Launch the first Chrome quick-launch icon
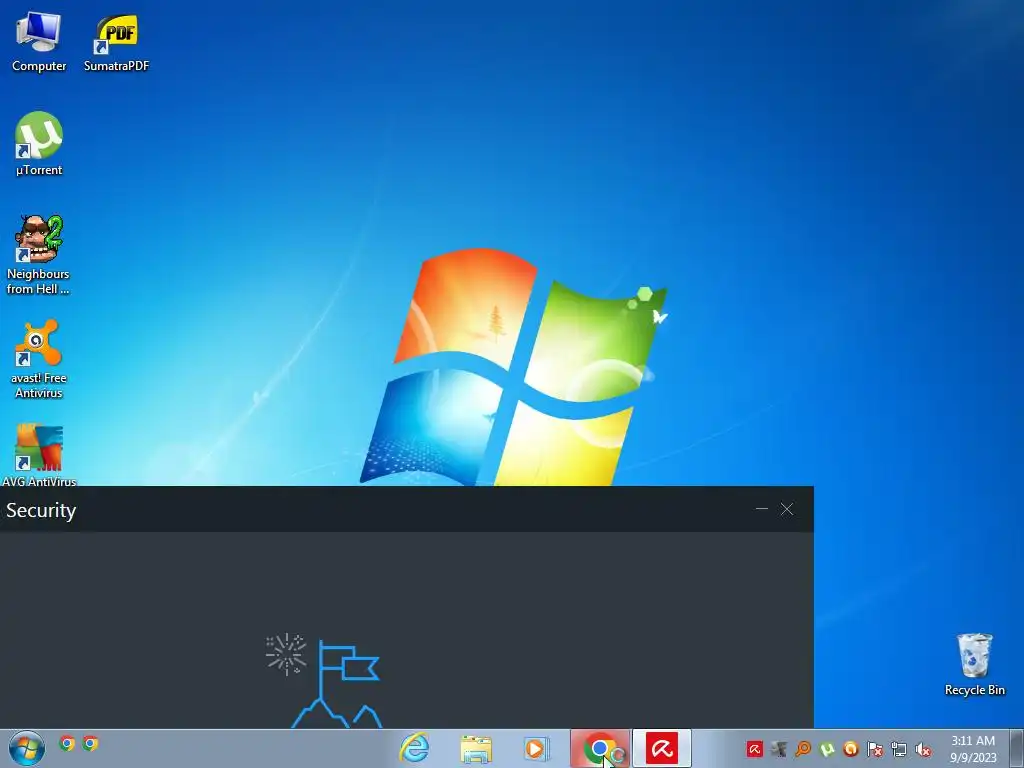 tap(67, 743)
